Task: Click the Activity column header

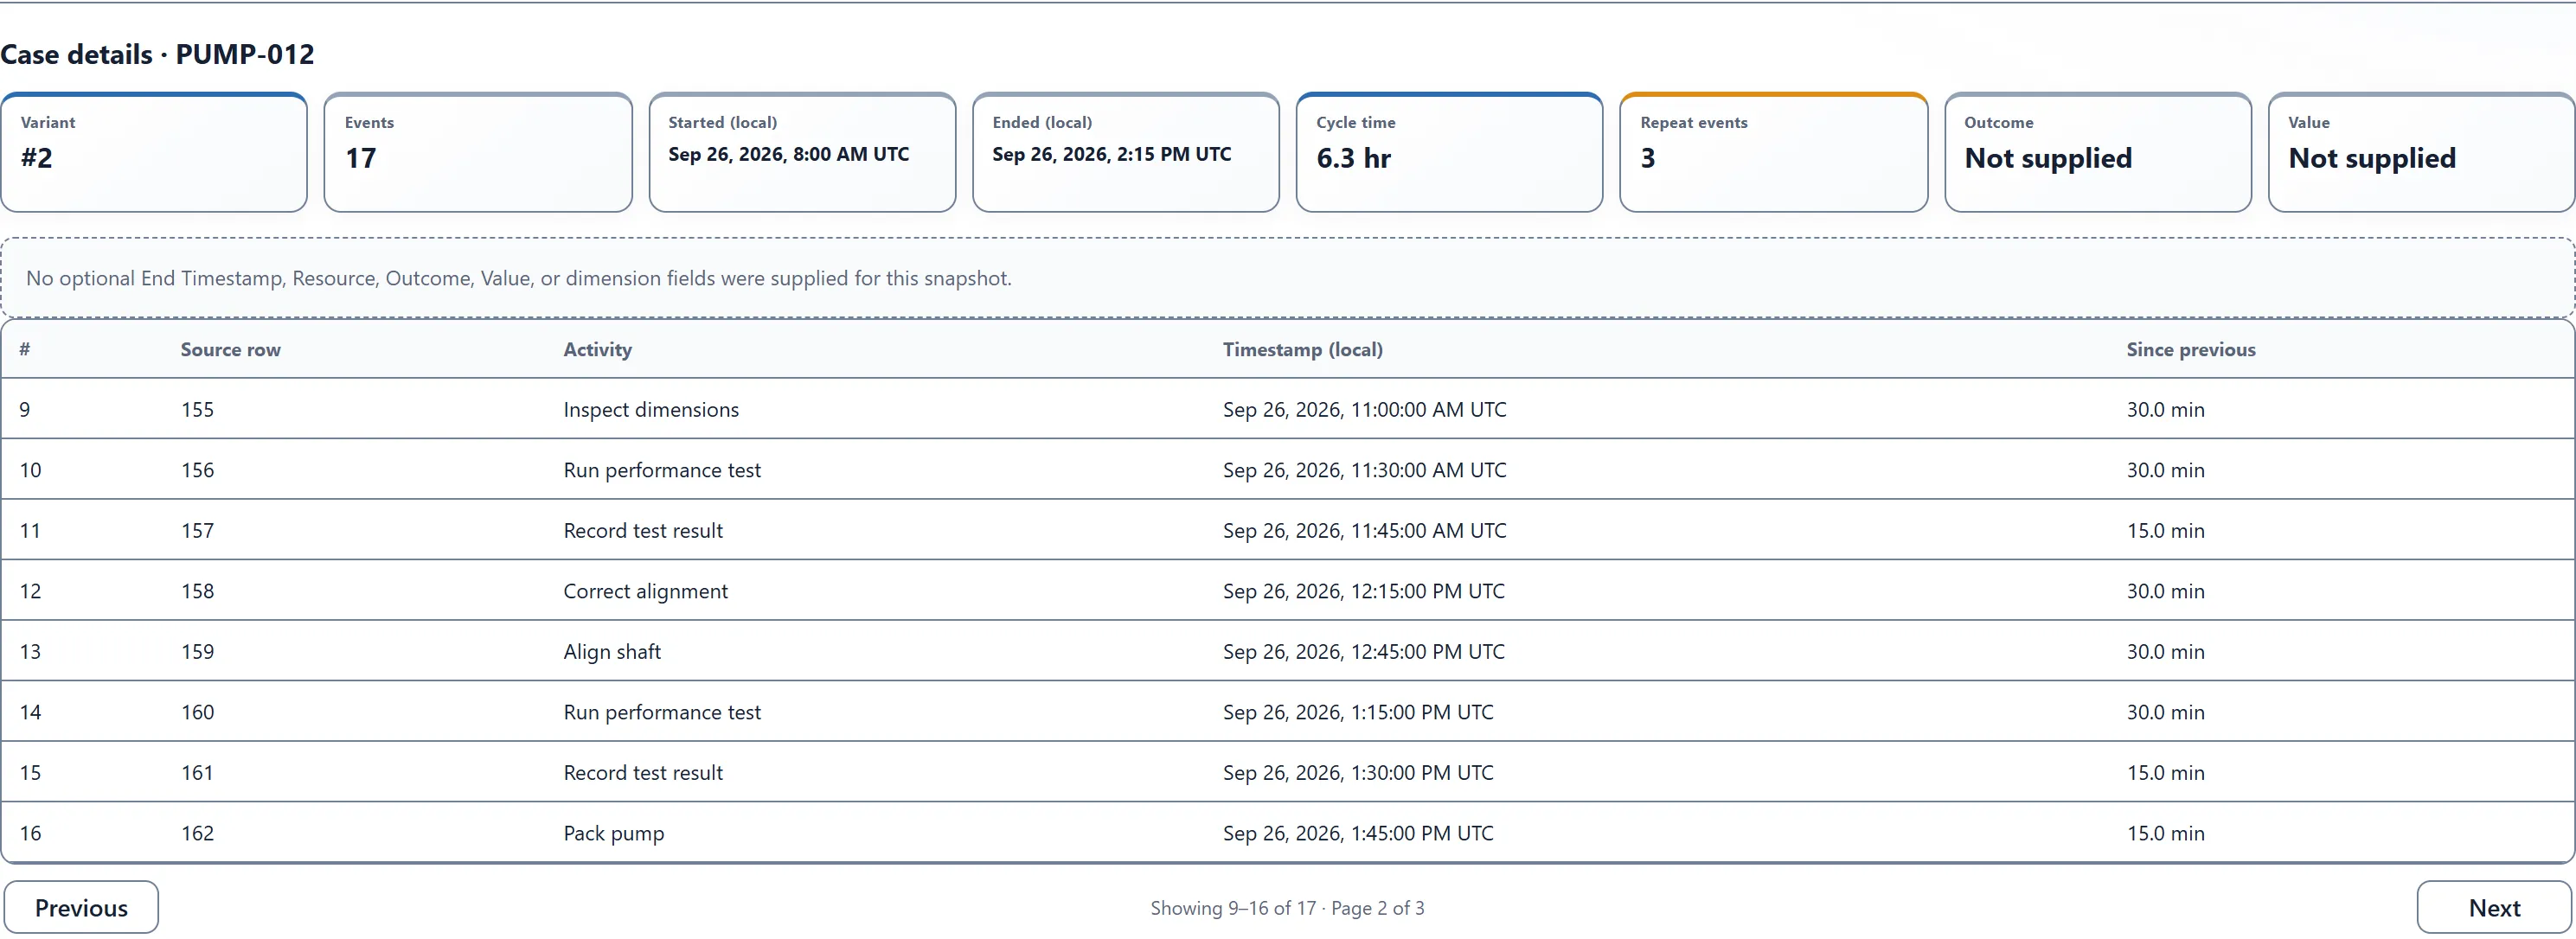Action: (598, 350)
